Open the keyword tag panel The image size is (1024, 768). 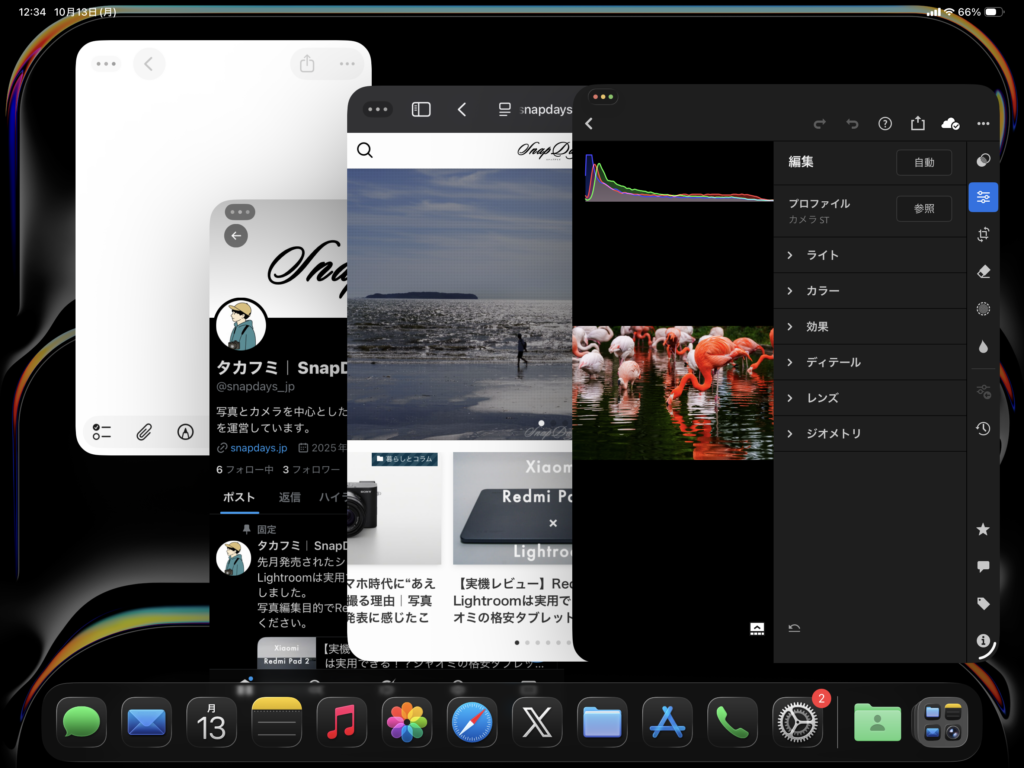pos(983,603)
